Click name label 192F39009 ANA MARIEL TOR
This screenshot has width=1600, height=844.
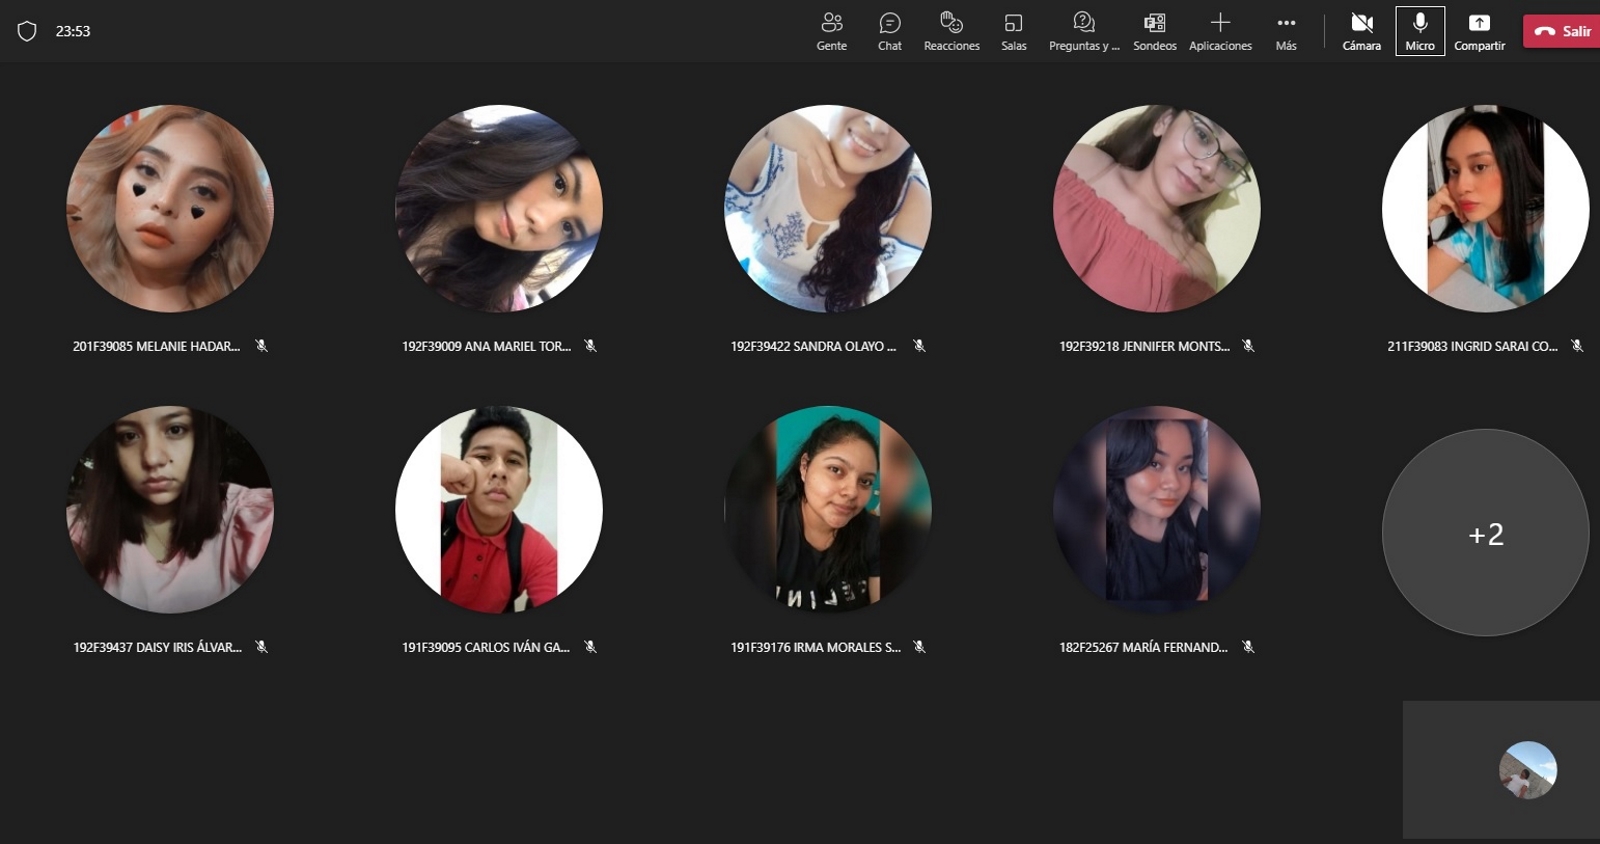pyautogui.click(x=486, y=347)
